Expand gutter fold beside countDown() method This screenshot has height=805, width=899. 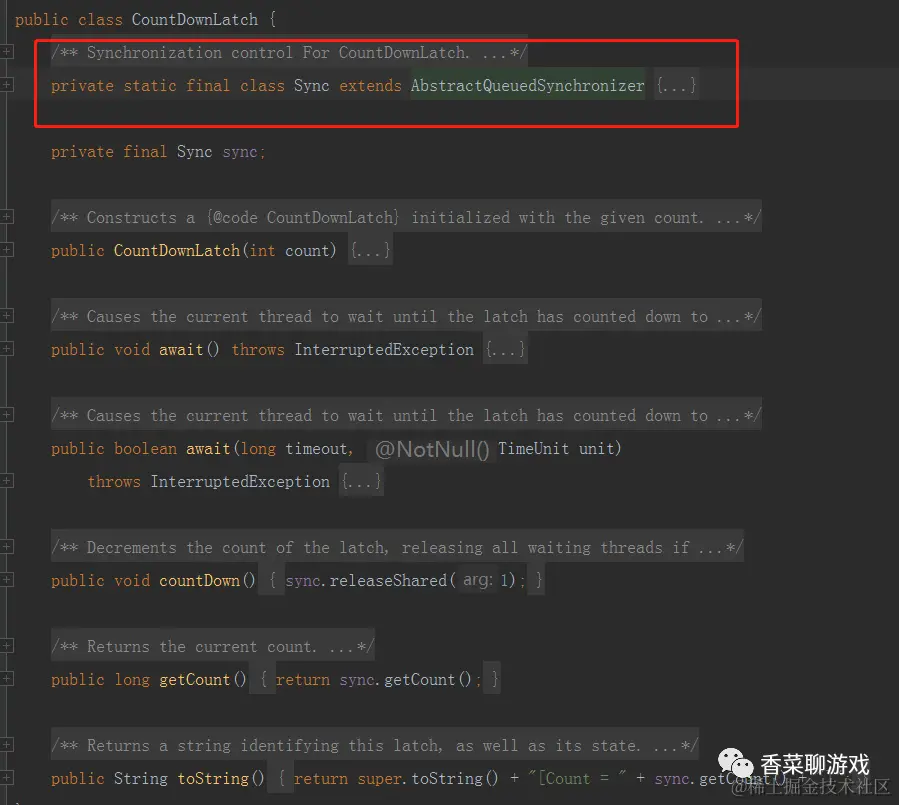click(x=6, y=580)
